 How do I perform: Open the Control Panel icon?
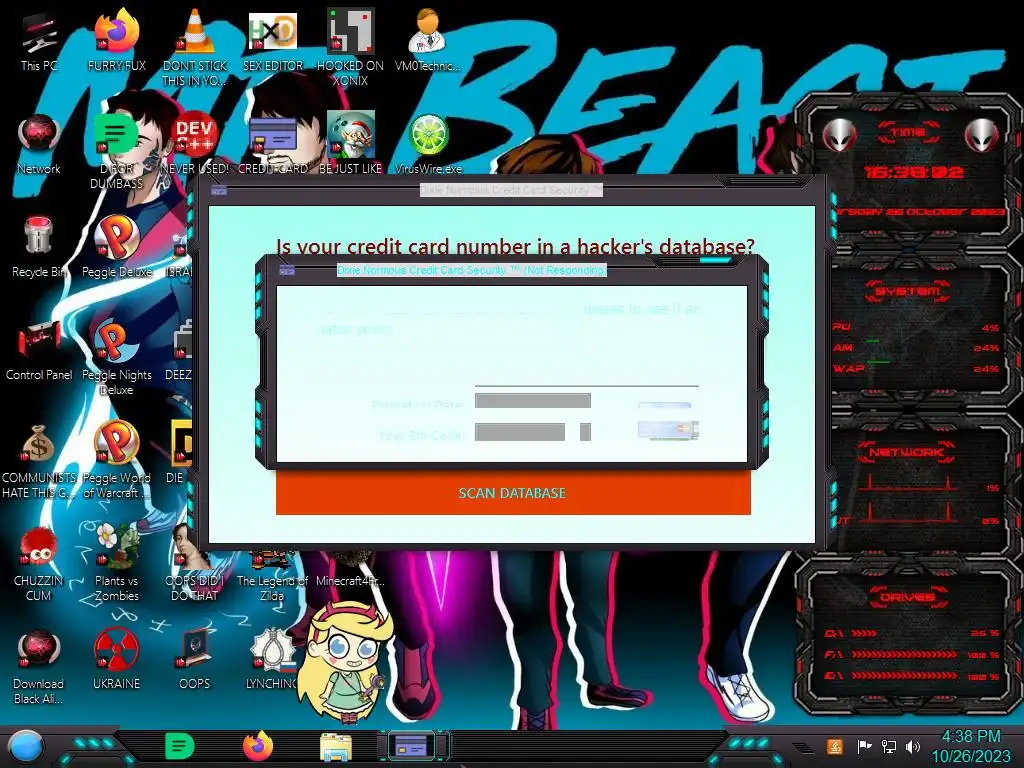point(39,351)
